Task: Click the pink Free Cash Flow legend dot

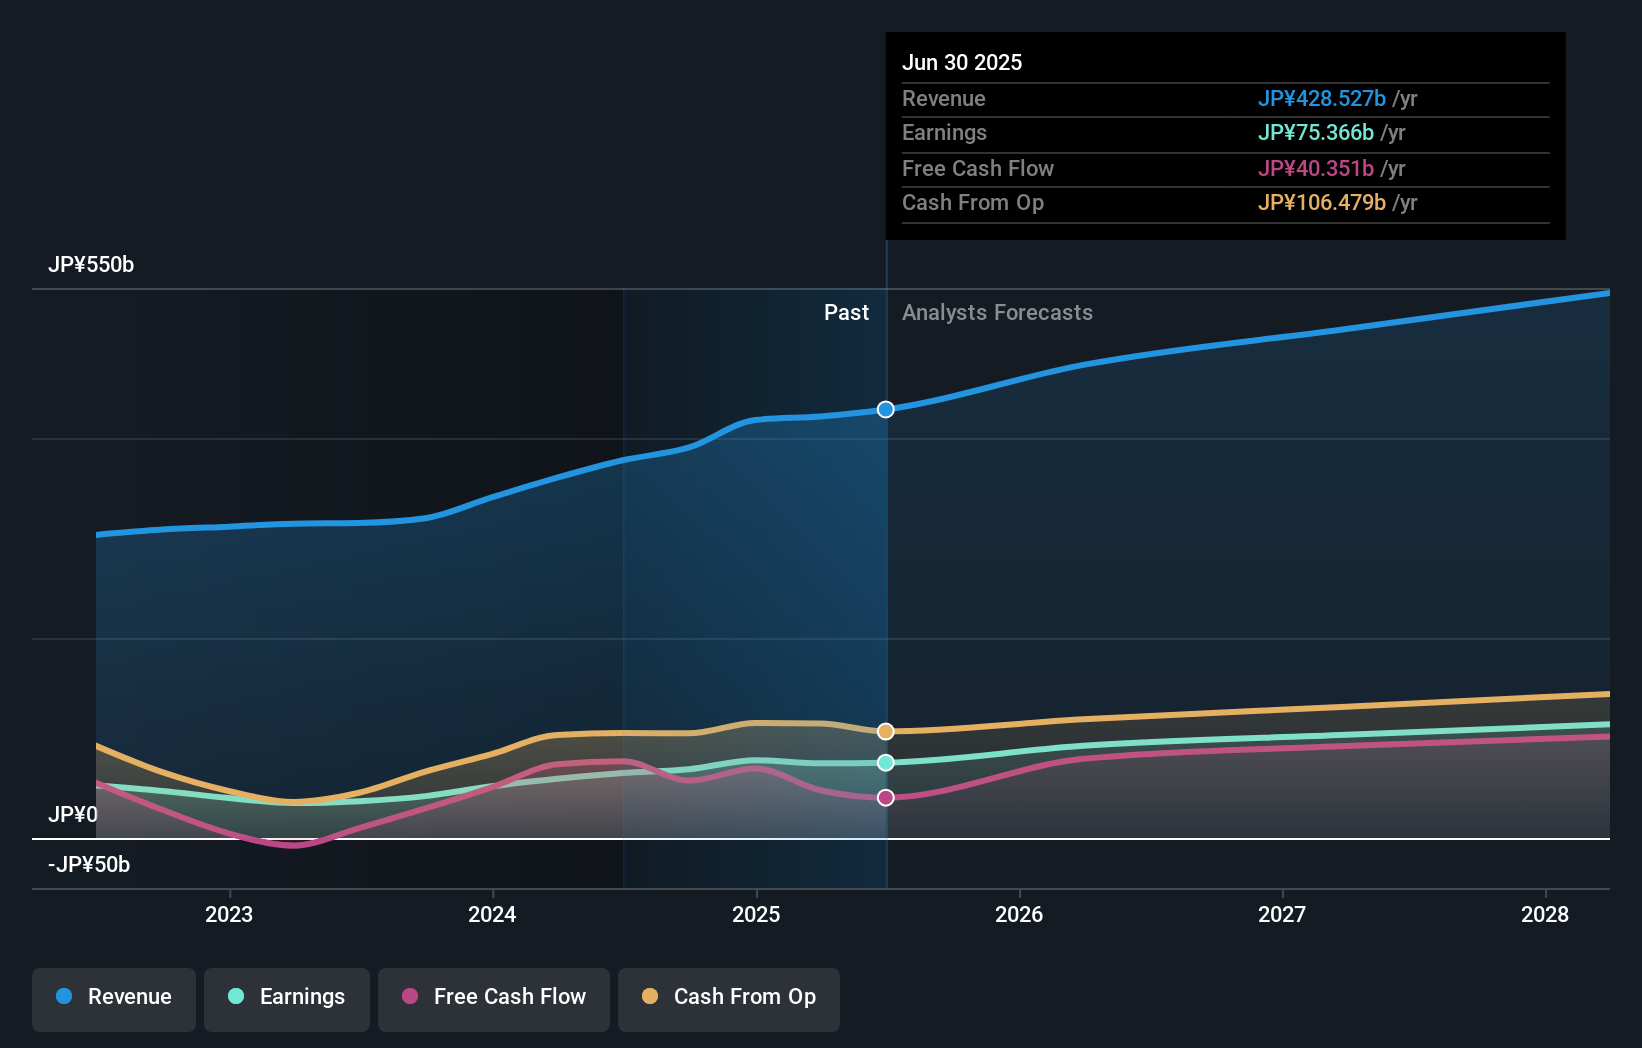Action: point(410,997)
